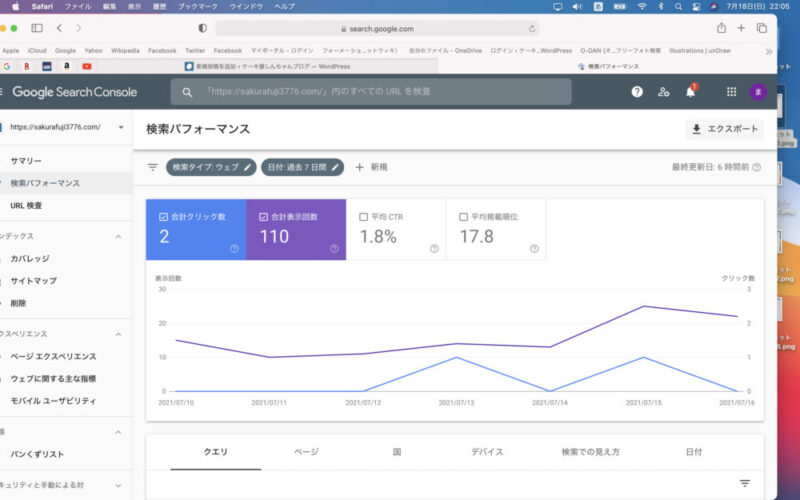The height and width of the screenshot is (500, 800).
Task: Open the purple account avatar
Action: point(758,92)
